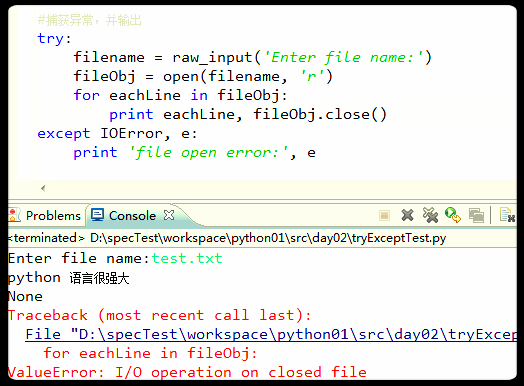Remove launch with single X icon

407,215
